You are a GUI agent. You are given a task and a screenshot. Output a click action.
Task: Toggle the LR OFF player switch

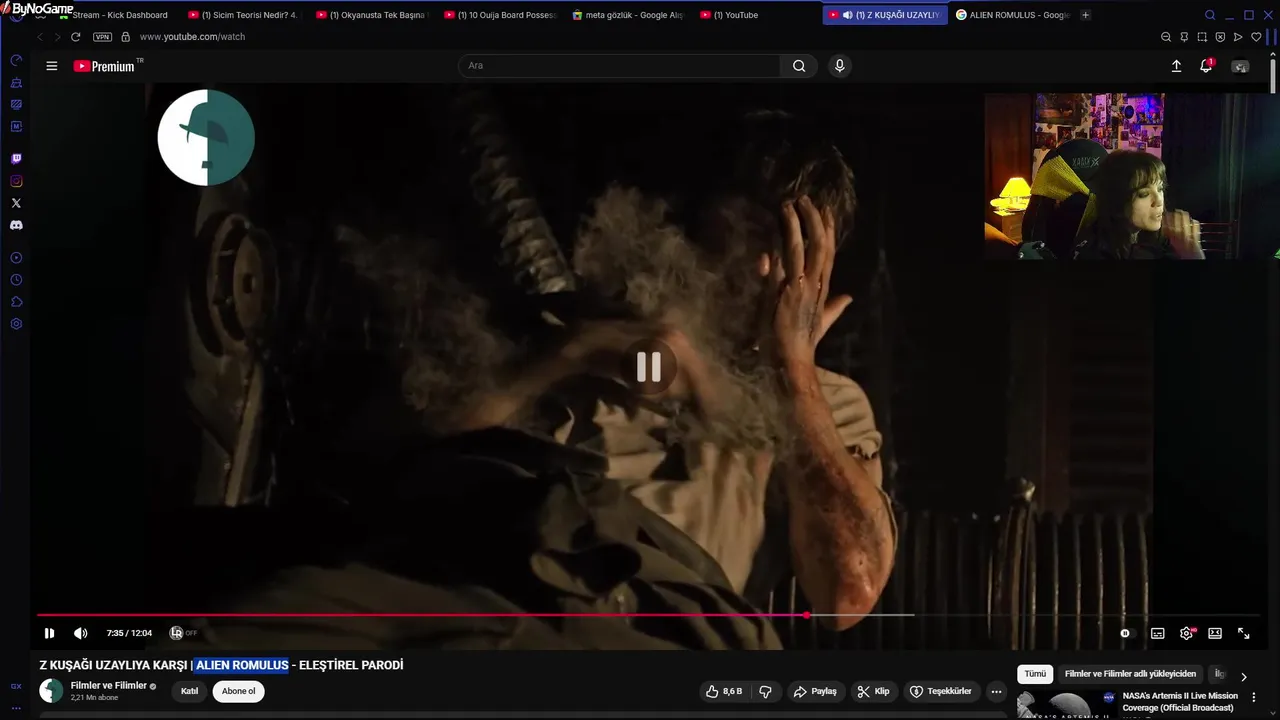[x=183, y=633]
